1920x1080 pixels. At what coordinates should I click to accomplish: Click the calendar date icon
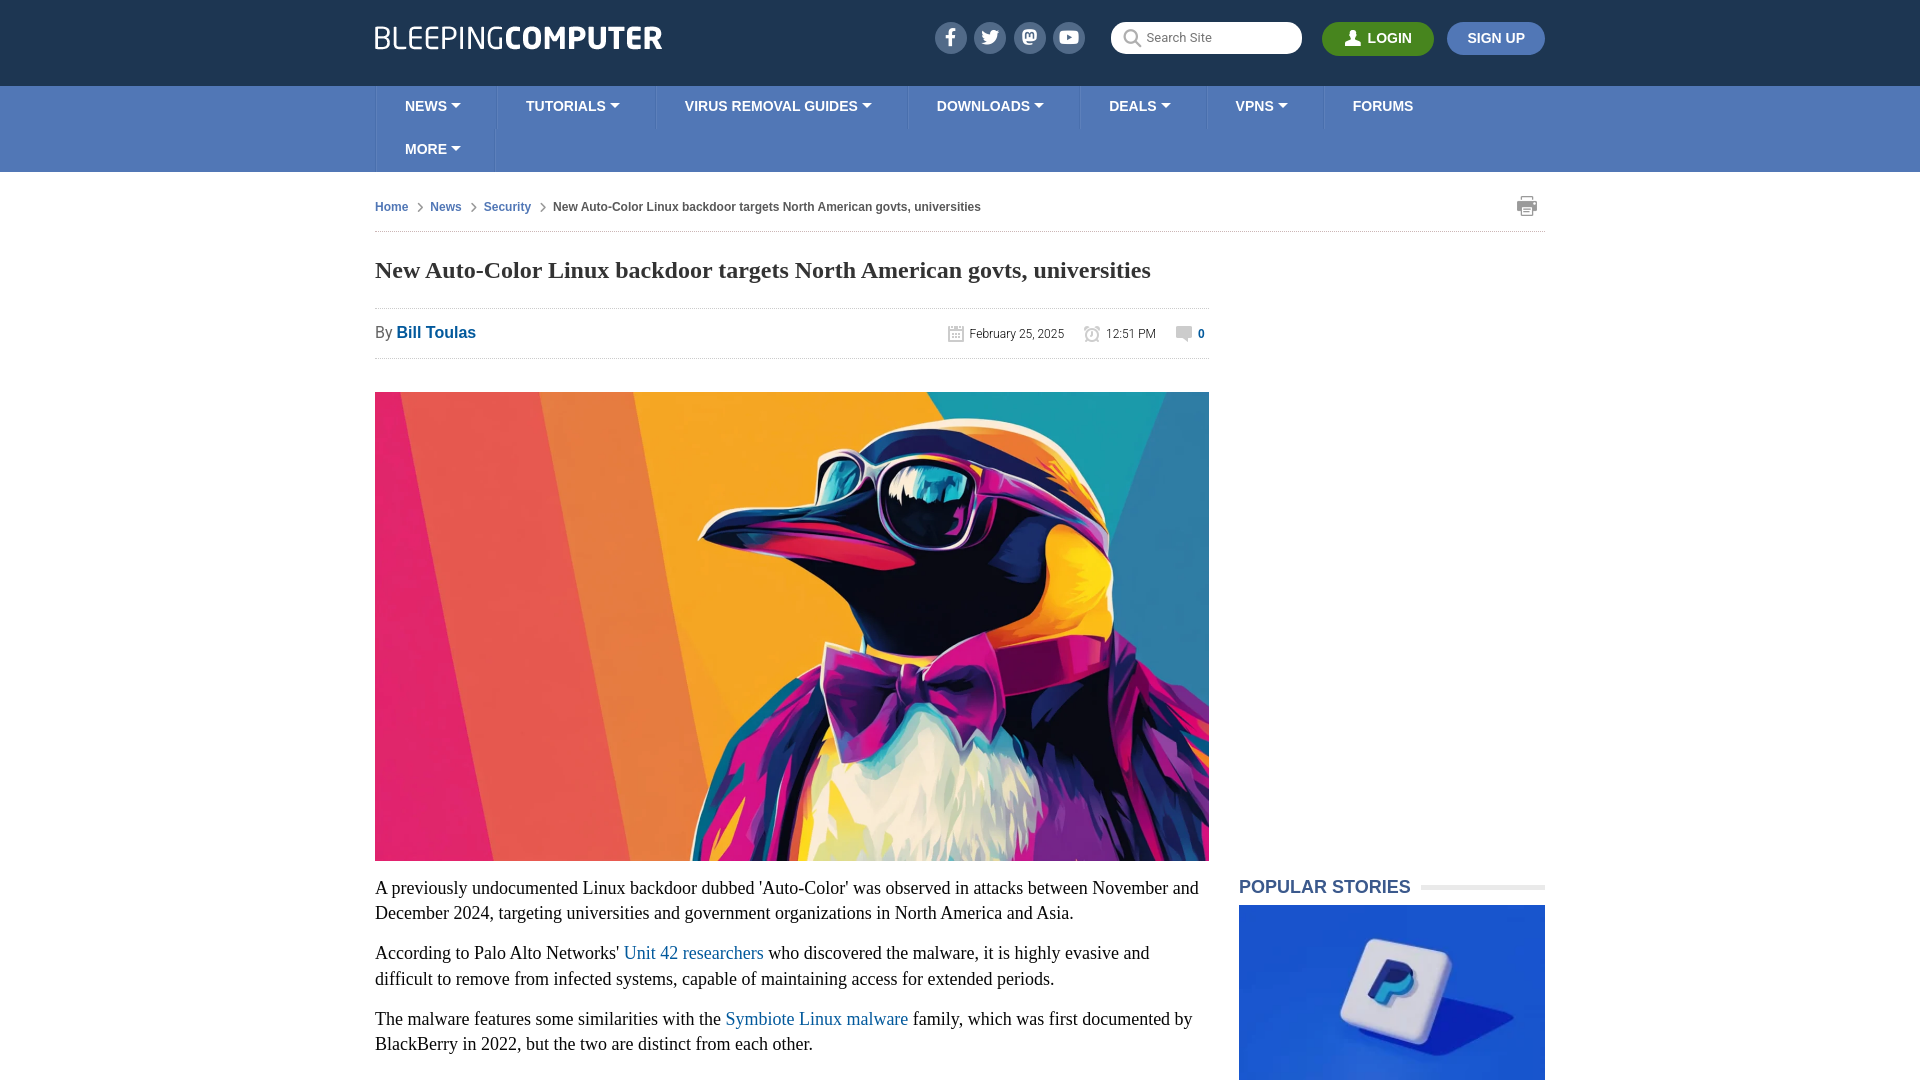point(956,334)
